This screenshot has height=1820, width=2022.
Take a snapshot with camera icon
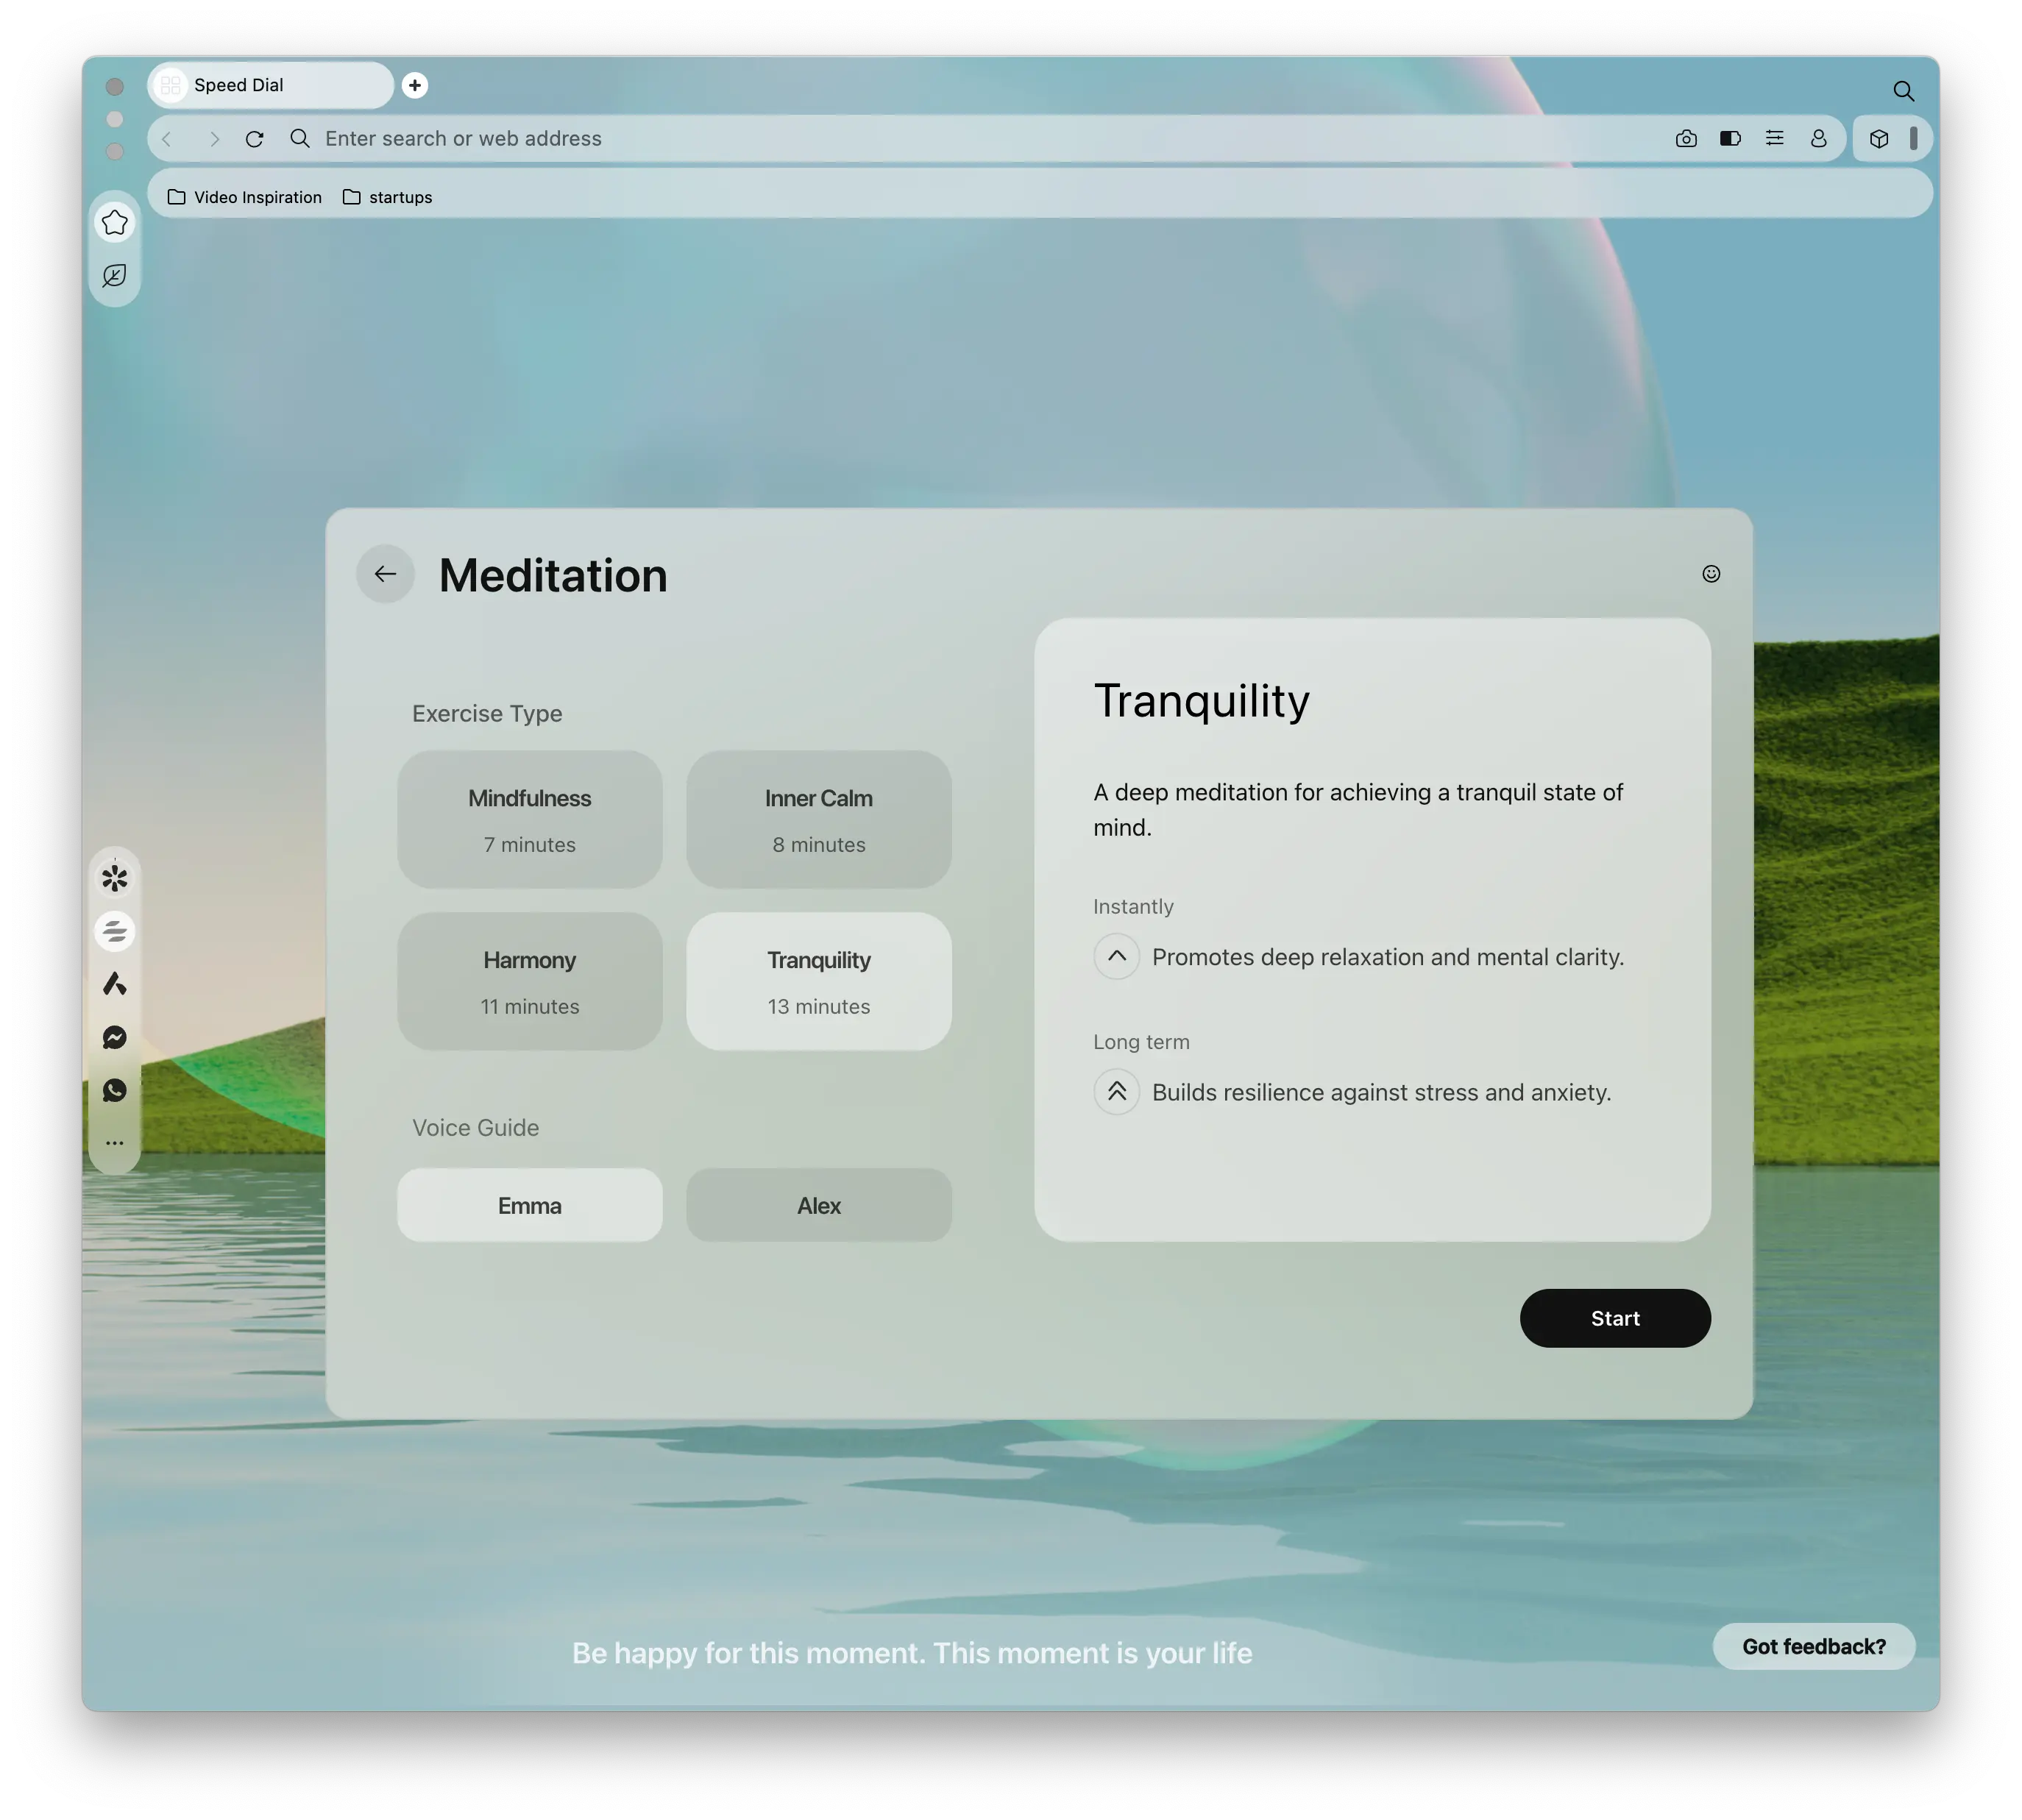[1686, 139]
